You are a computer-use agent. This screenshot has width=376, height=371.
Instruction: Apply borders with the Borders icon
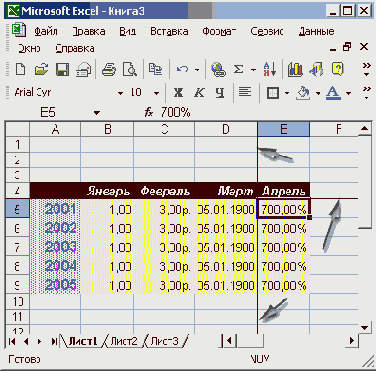pyautogui.click(x=273, y=93)
